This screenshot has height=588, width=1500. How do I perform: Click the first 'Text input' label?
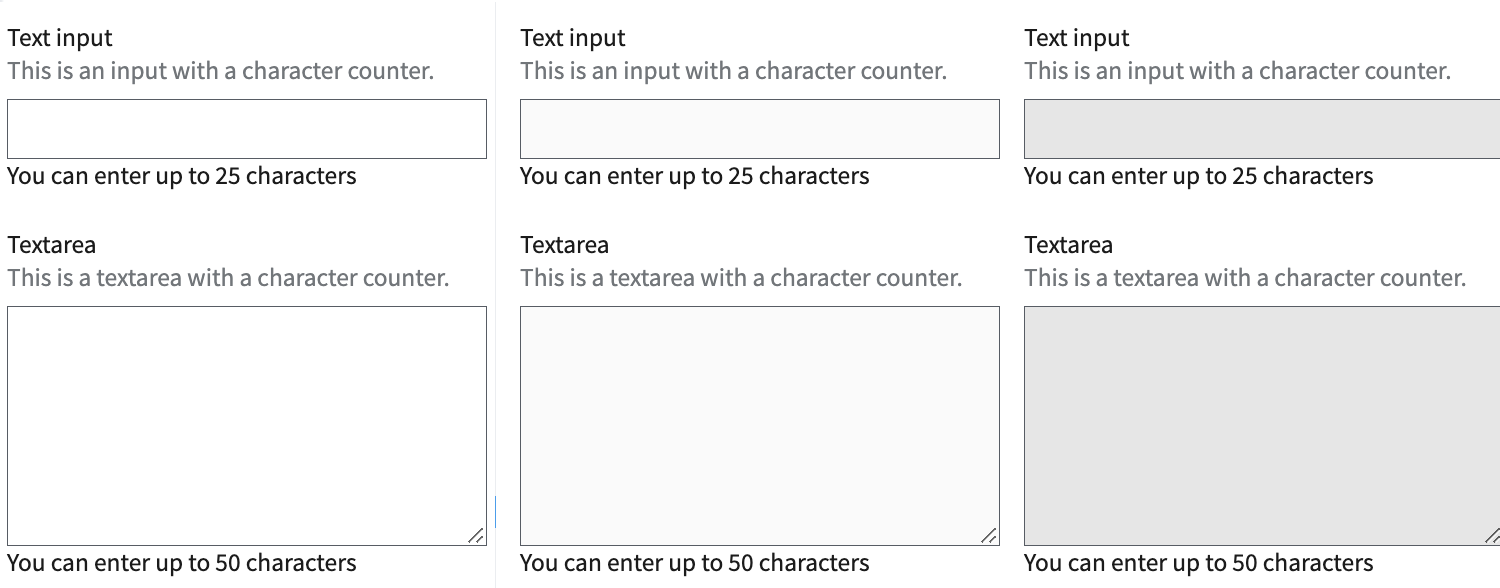(x=58, y=38)
